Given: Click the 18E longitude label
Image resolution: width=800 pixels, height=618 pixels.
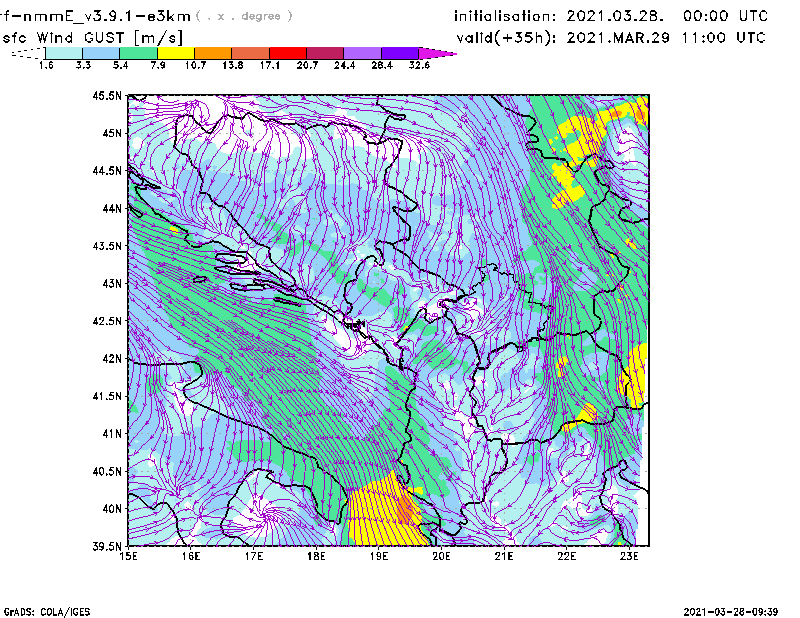Looking at the screenshot, I should (316, 556).
